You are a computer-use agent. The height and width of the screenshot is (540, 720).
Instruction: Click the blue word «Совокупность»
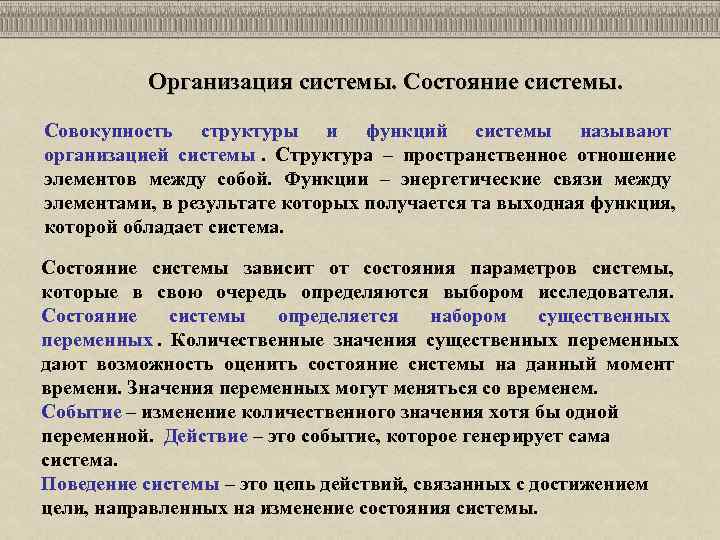coord(108,132)
